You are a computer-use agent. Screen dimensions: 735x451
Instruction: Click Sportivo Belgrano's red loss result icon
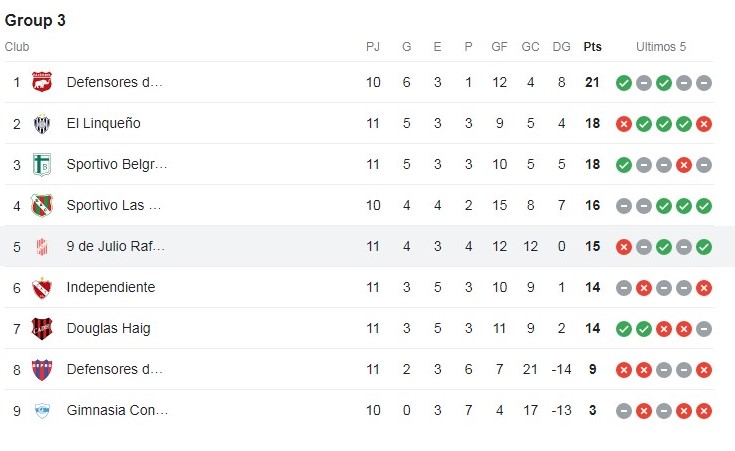(x=684, y=165)
